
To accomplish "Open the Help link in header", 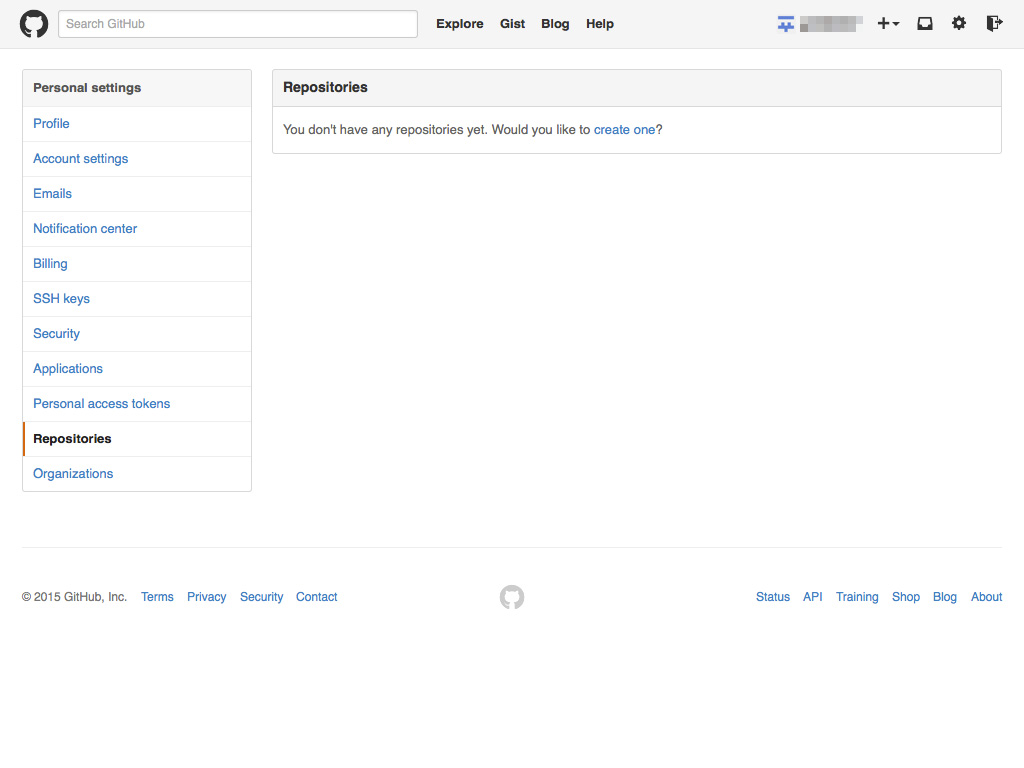I will 600,24.
